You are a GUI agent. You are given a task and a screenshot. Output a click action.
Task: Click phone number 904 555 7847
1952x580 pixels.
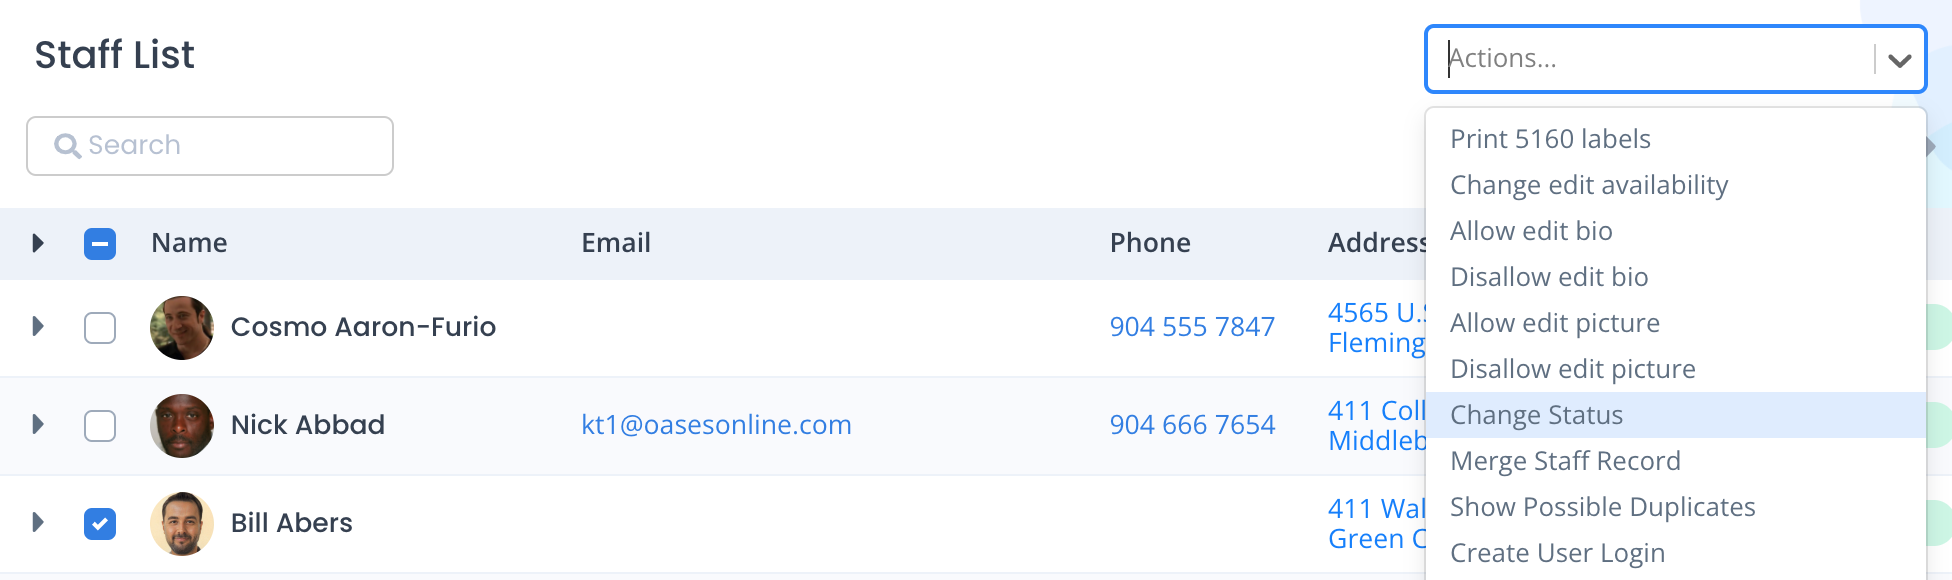click(1192, 327)
